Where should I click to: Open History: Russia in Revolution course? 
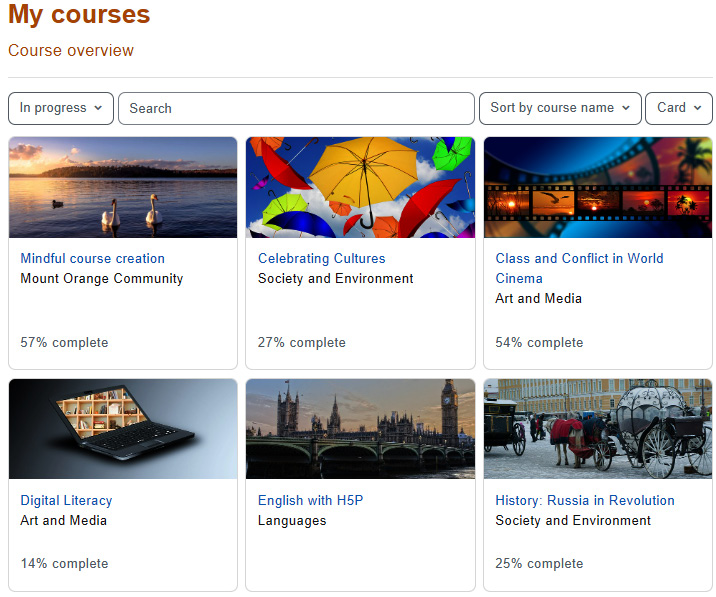tap(585, 500)
